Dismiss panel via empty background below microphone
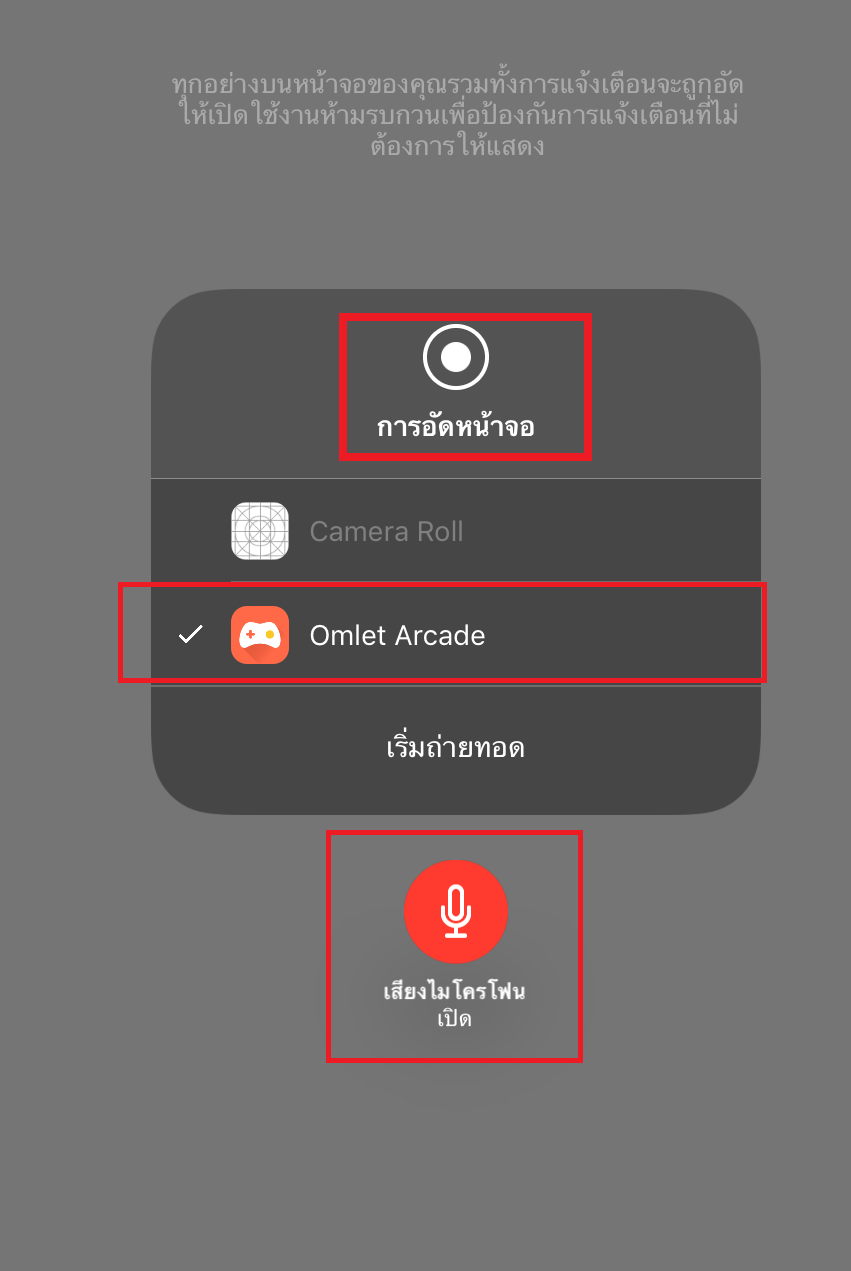Viewport: 851px width, 1271px height. point(456,1160)
